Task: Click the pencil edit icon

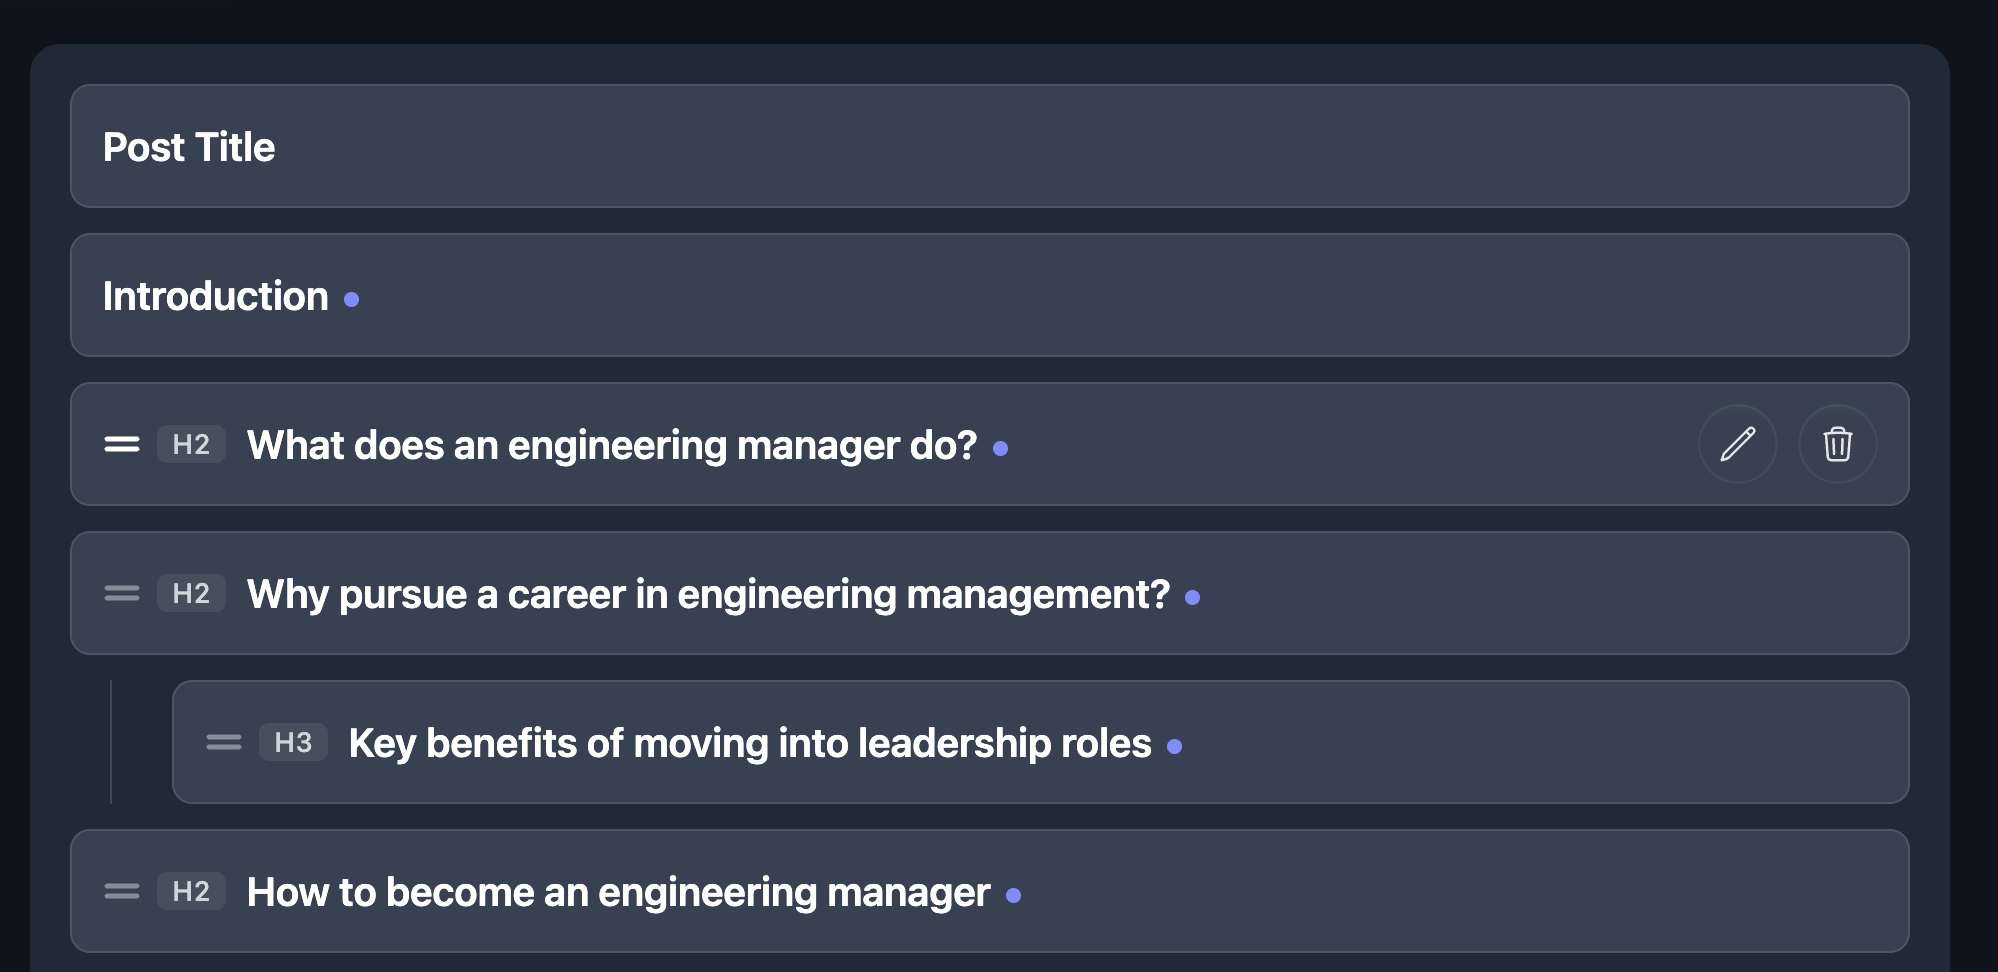Action: pyautogui.click(x=1737, y=444)
